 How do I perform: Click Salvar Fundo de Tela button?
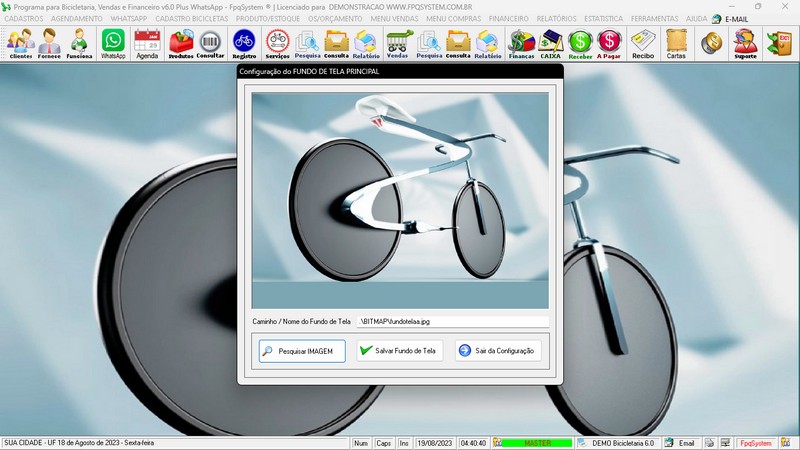[x=399, y=351]
